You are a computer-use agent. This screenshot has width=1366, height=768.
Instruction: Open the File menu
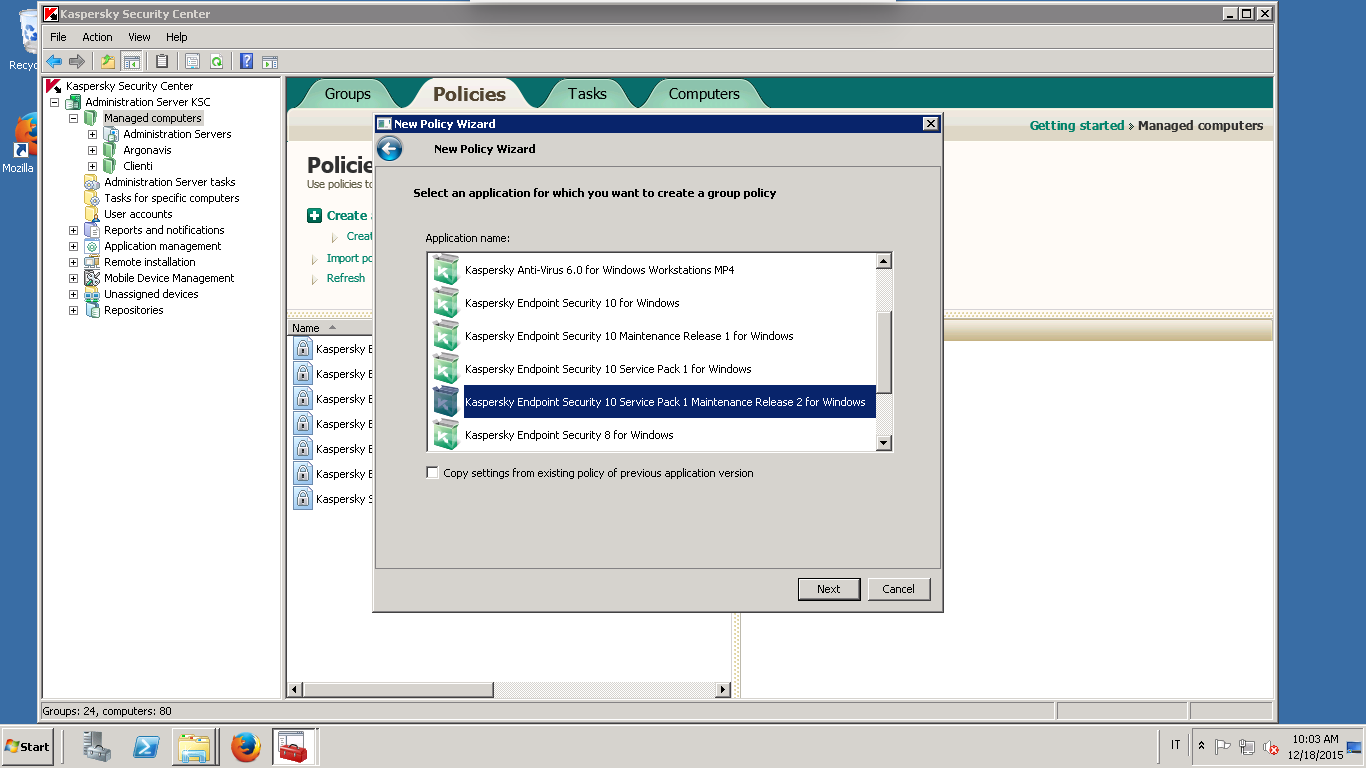(x=58, y=37)
